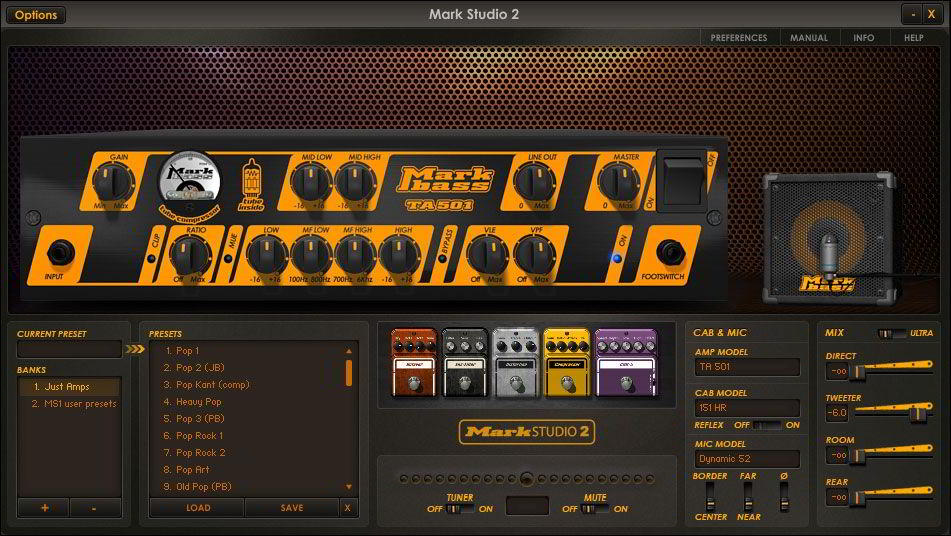Screen dimensions: 951x536
Task: Click the LOAD preset button
Action: pos(198,508)
